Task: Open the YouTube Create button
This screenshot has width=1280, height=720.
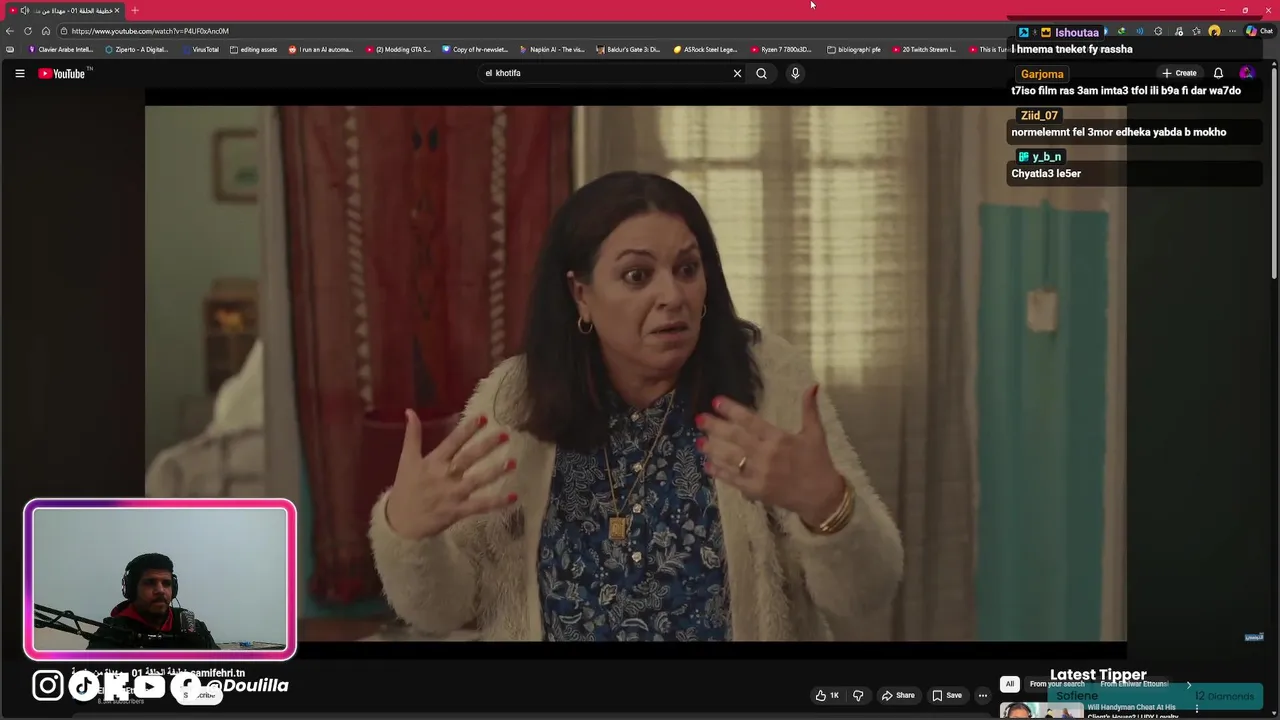Action: click(x=1179, y=73)
